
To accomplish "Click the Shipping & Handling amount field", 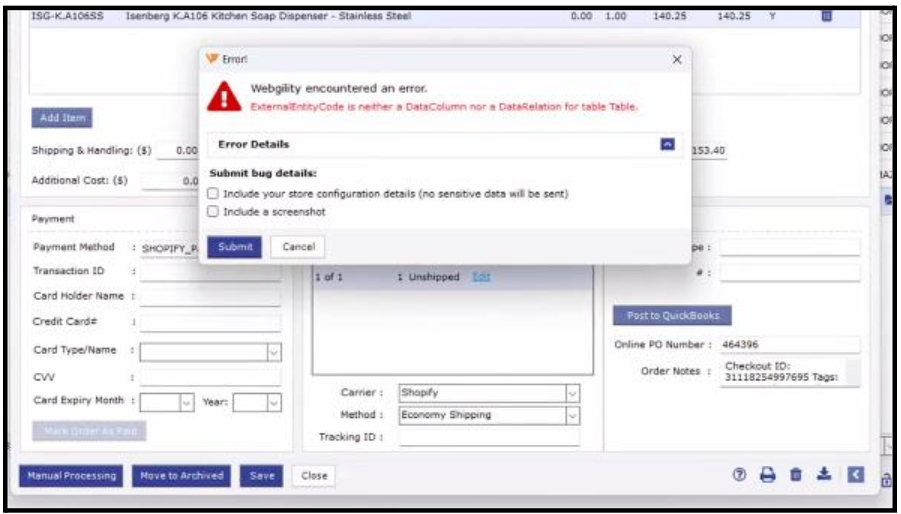I will (178, 150).
